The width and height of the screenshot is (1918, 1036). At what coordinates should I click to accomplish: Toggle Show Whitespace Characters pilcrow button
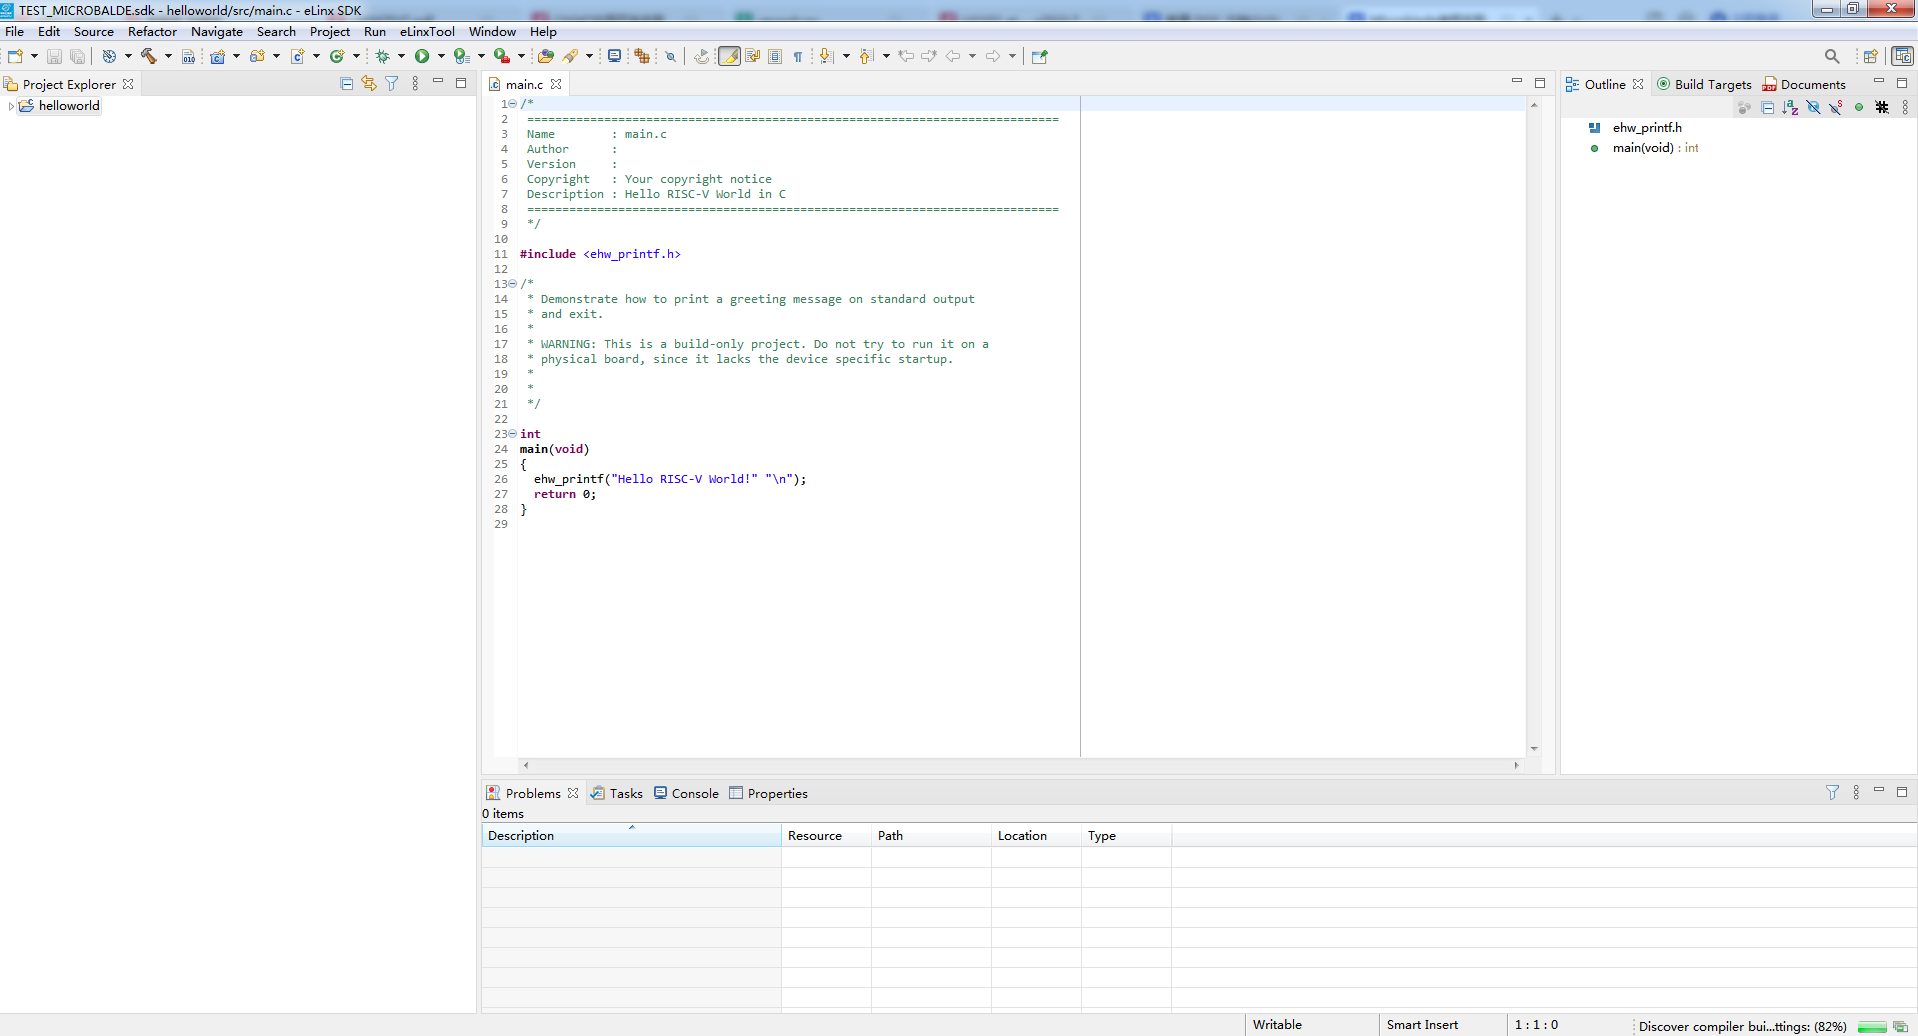tap(798, 57)
